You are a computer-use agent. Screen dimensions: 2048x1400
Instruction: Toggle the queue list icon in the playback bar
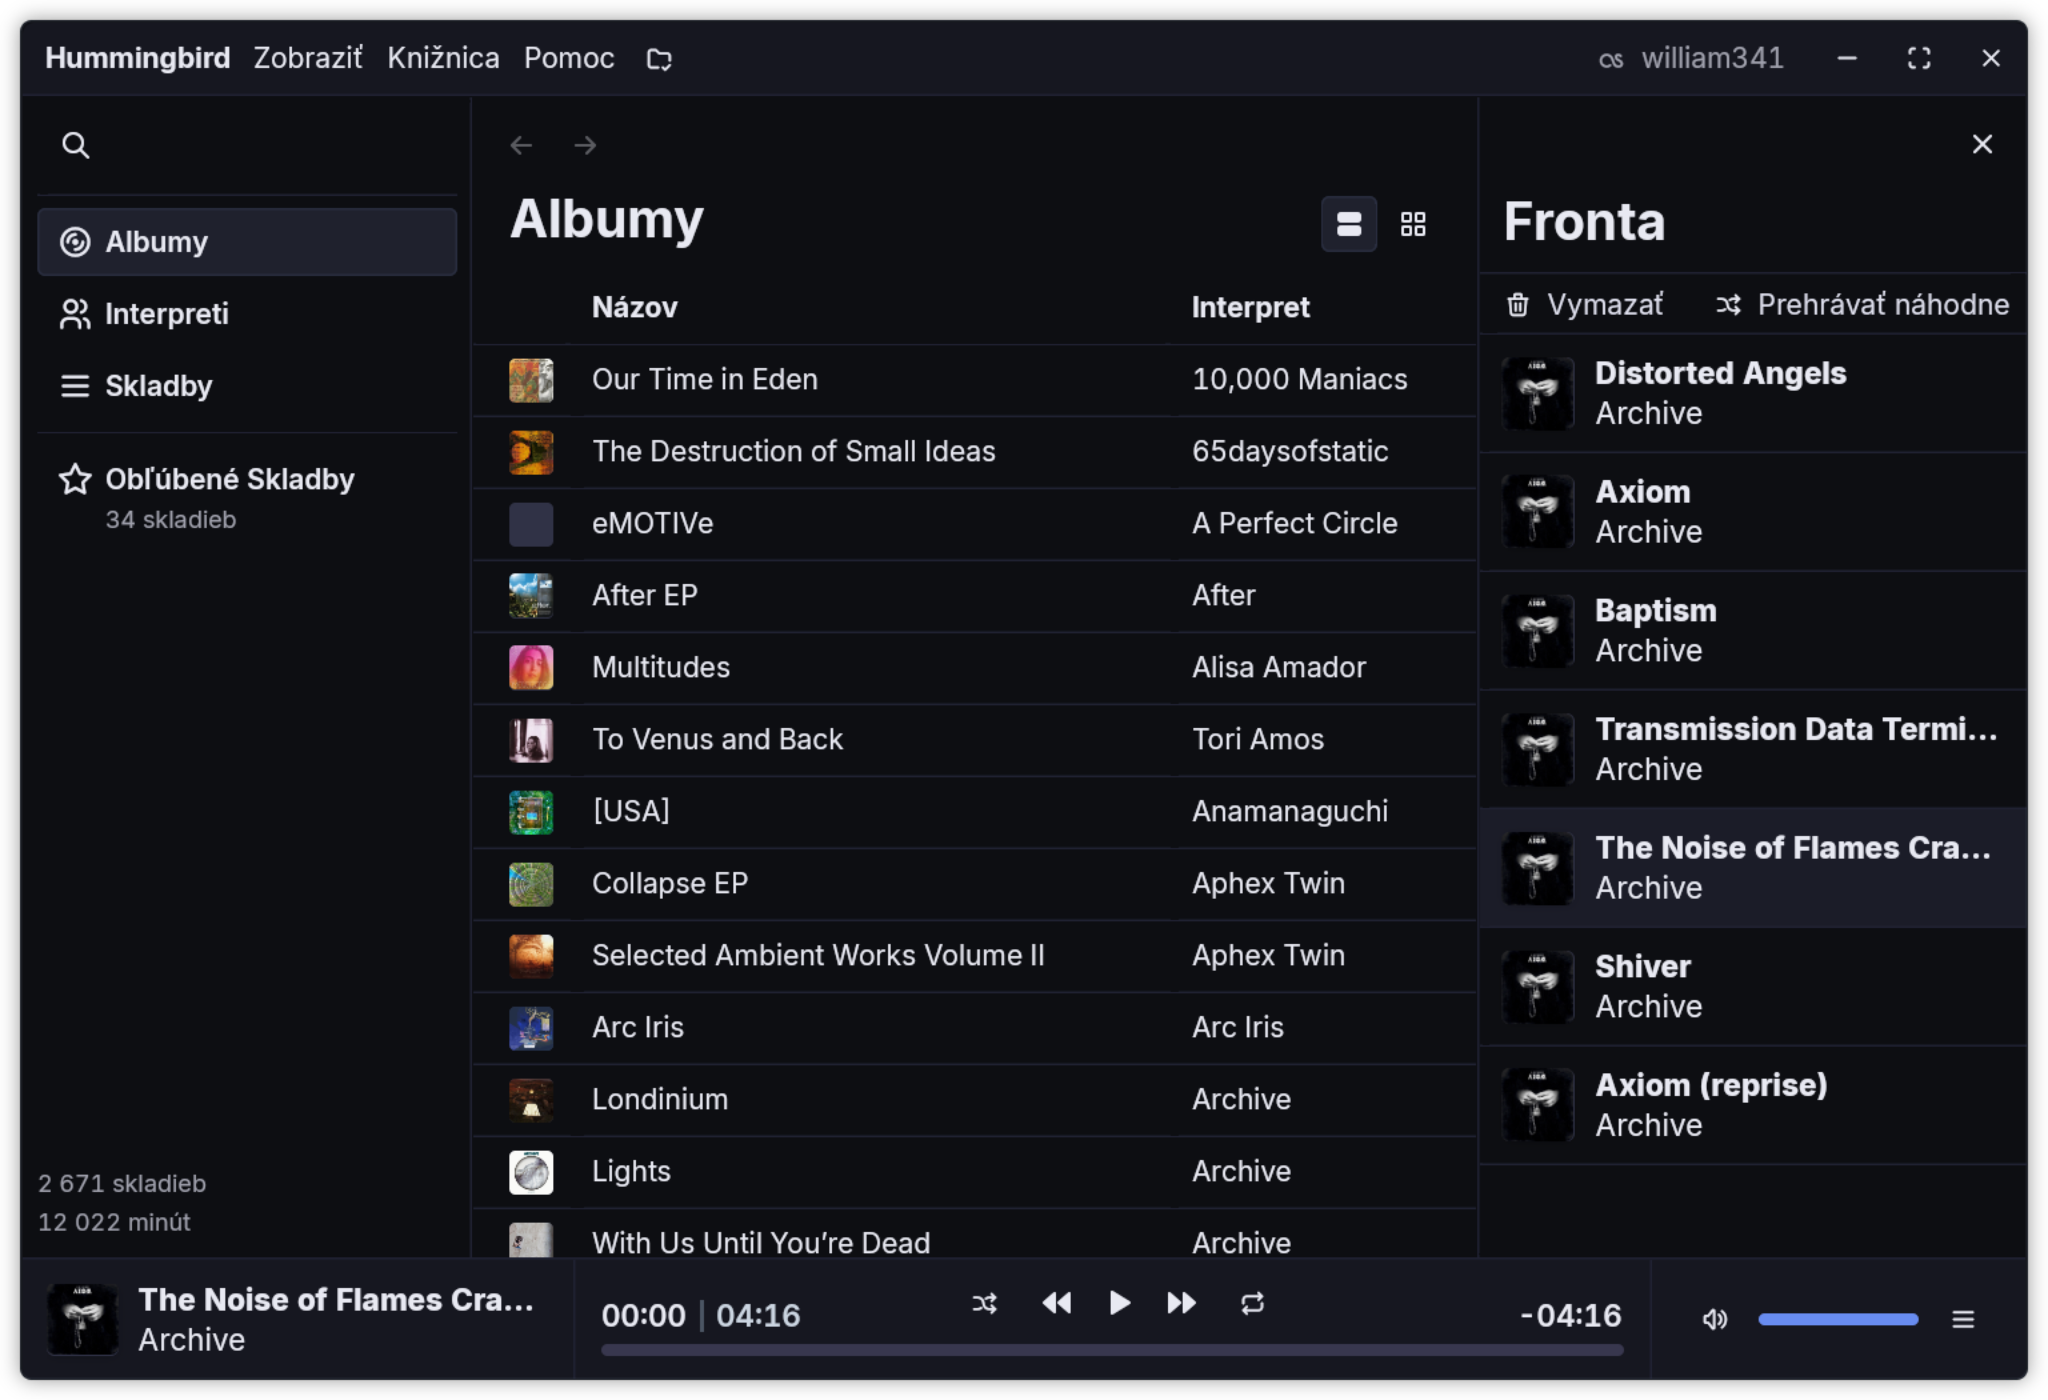pos(1963,1319)
